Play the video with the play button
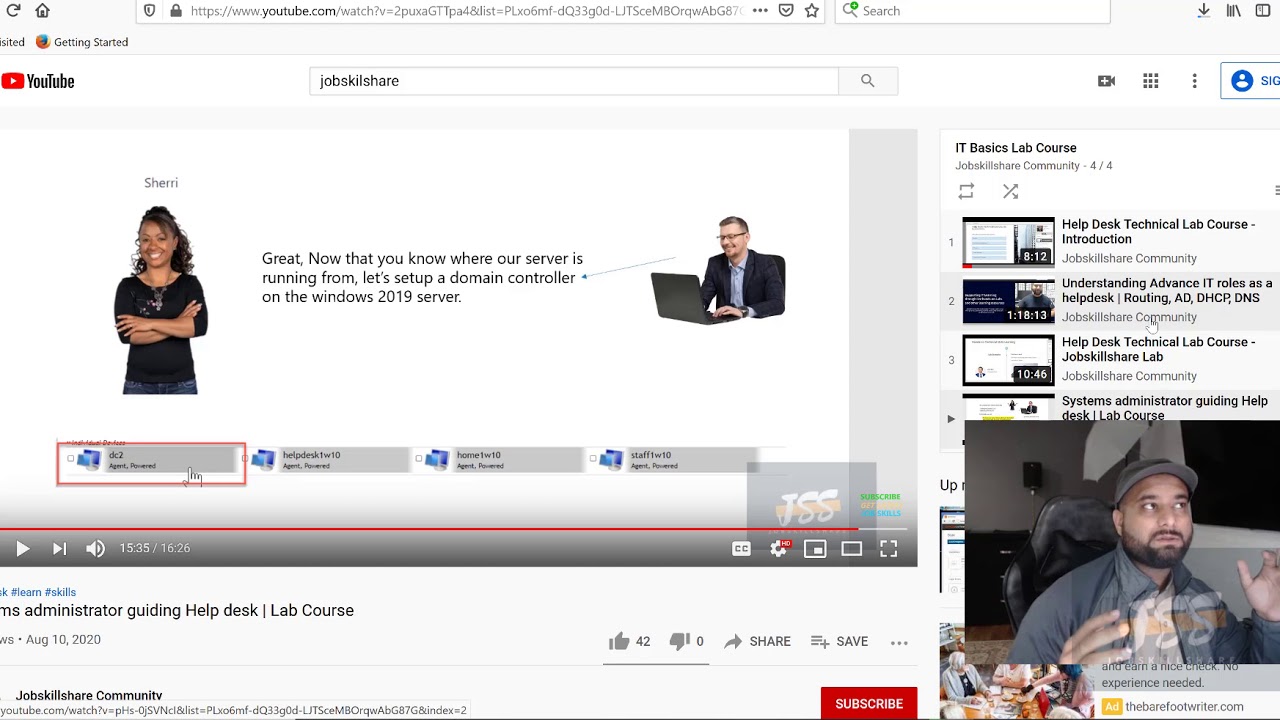The height and width of the screenshot is (720, 1280). (x=22, y=548)
